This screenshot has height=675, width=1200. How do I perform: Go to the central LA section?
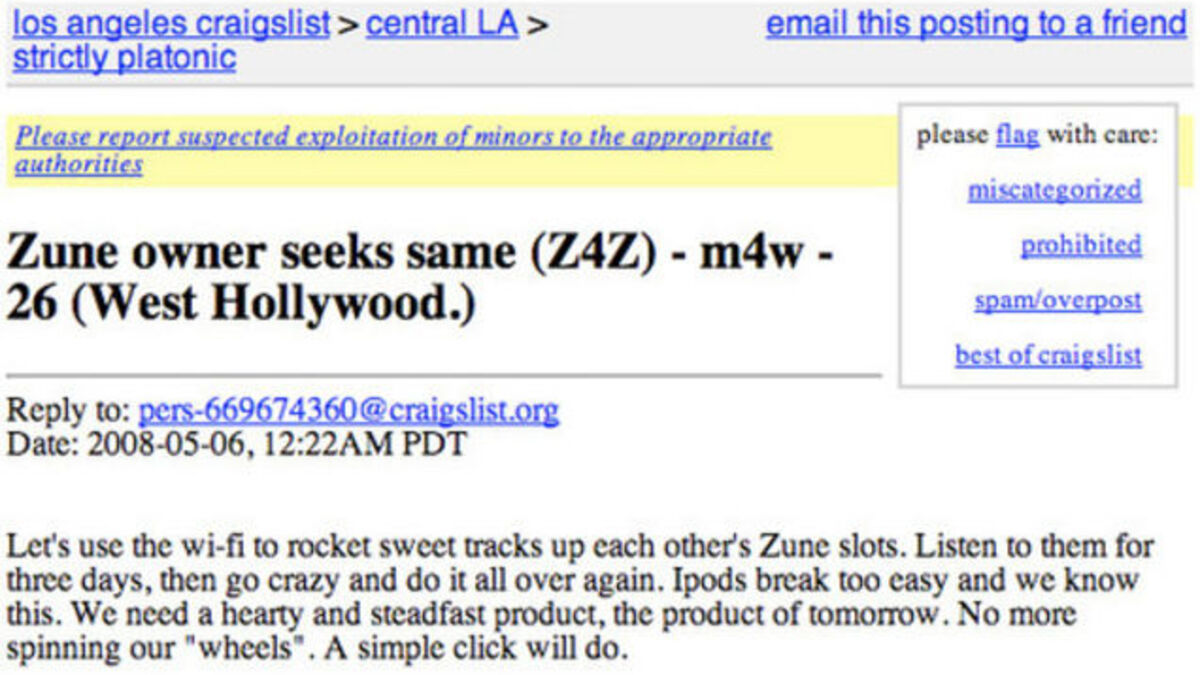[x=442, y=24]
